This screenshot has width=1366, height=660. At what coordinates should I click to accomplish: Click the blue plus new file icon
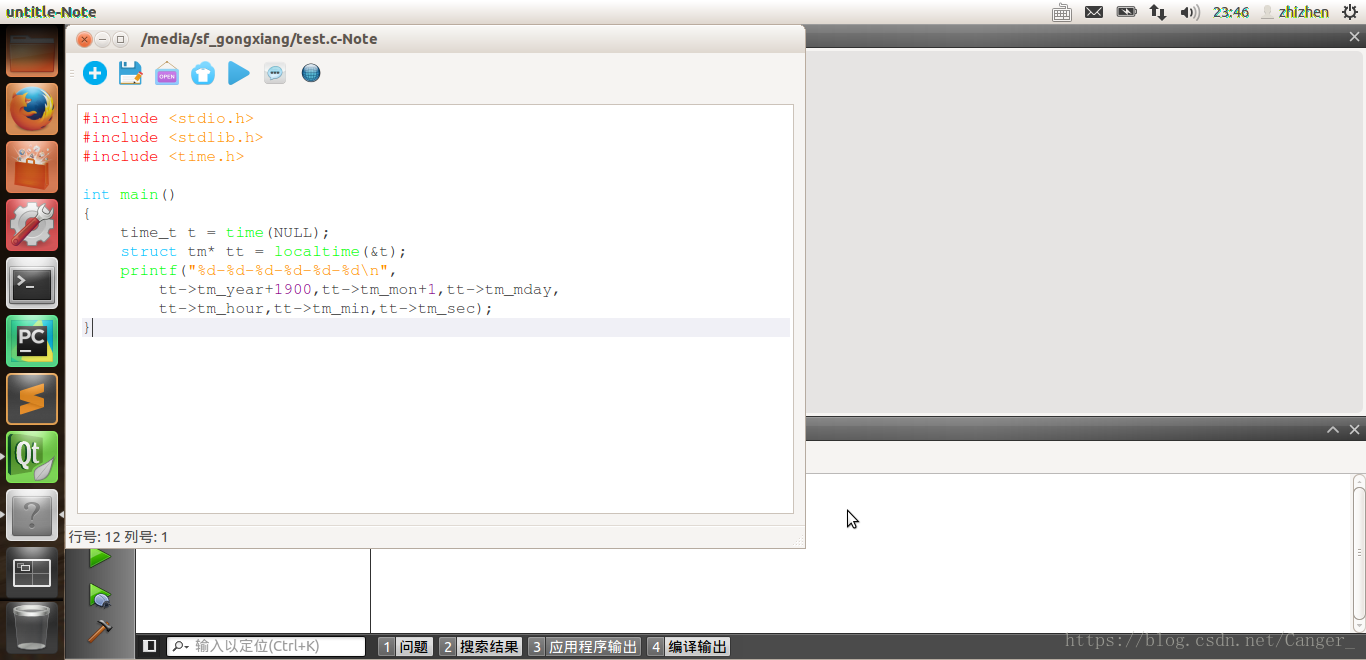click(x=95, y=73)
